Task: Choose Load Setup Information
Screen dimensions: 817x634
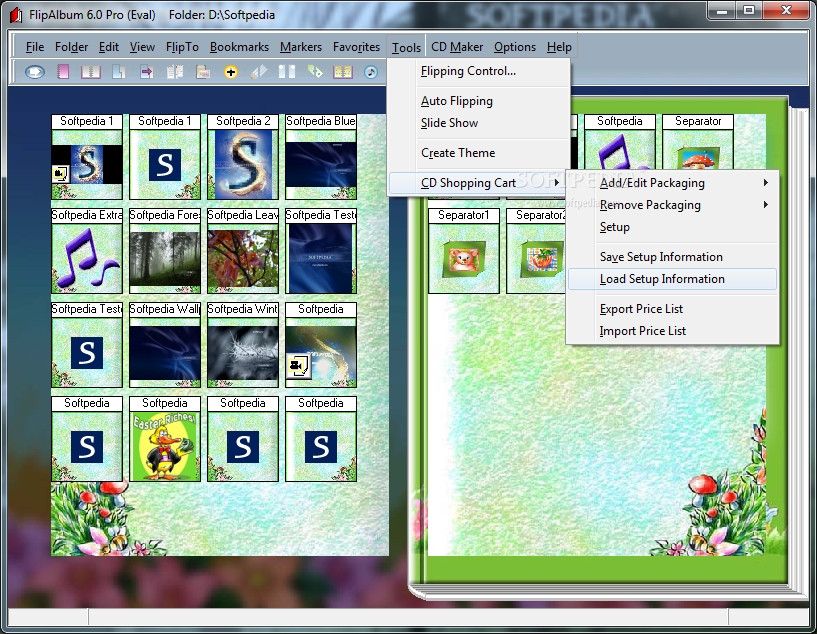Action: coord(673,279)
